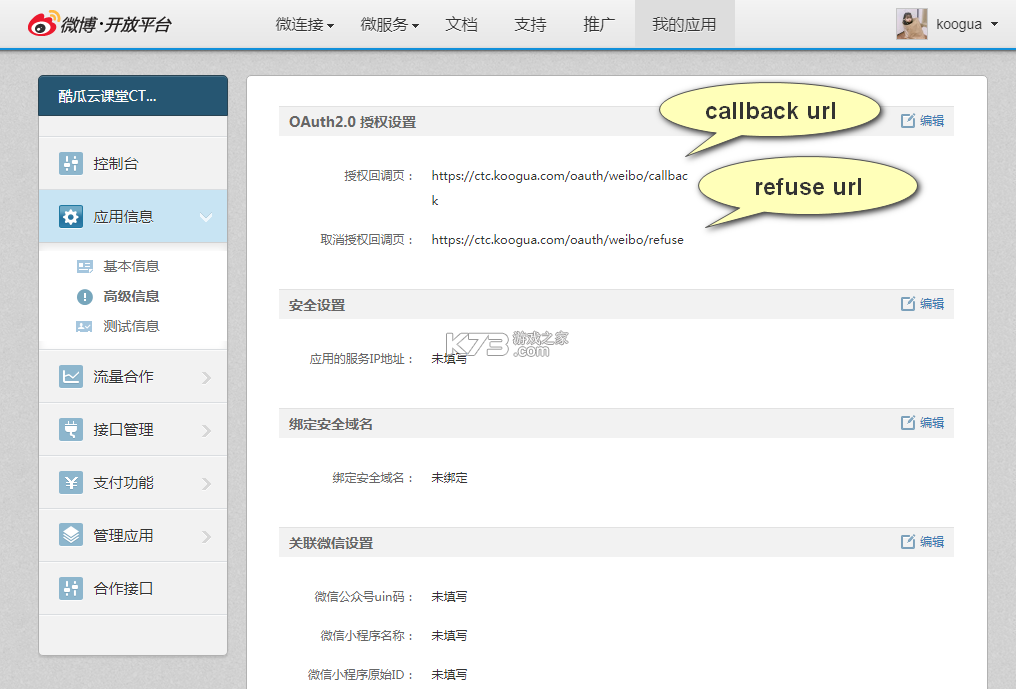The width and height of the screenshot is (1016, 689).
Task: Go to the 文档 menu
Action: coord(461,25)
